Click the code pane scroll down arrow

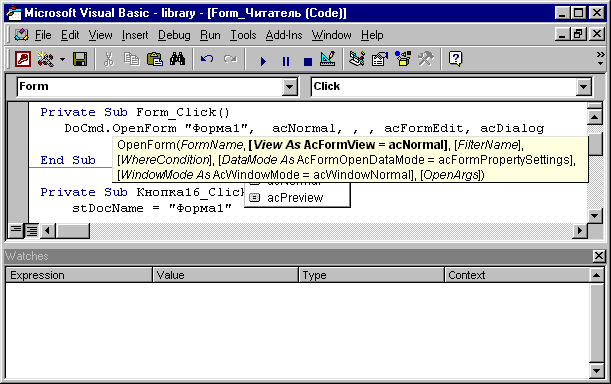pyautogui.click(x=595, y=216)
